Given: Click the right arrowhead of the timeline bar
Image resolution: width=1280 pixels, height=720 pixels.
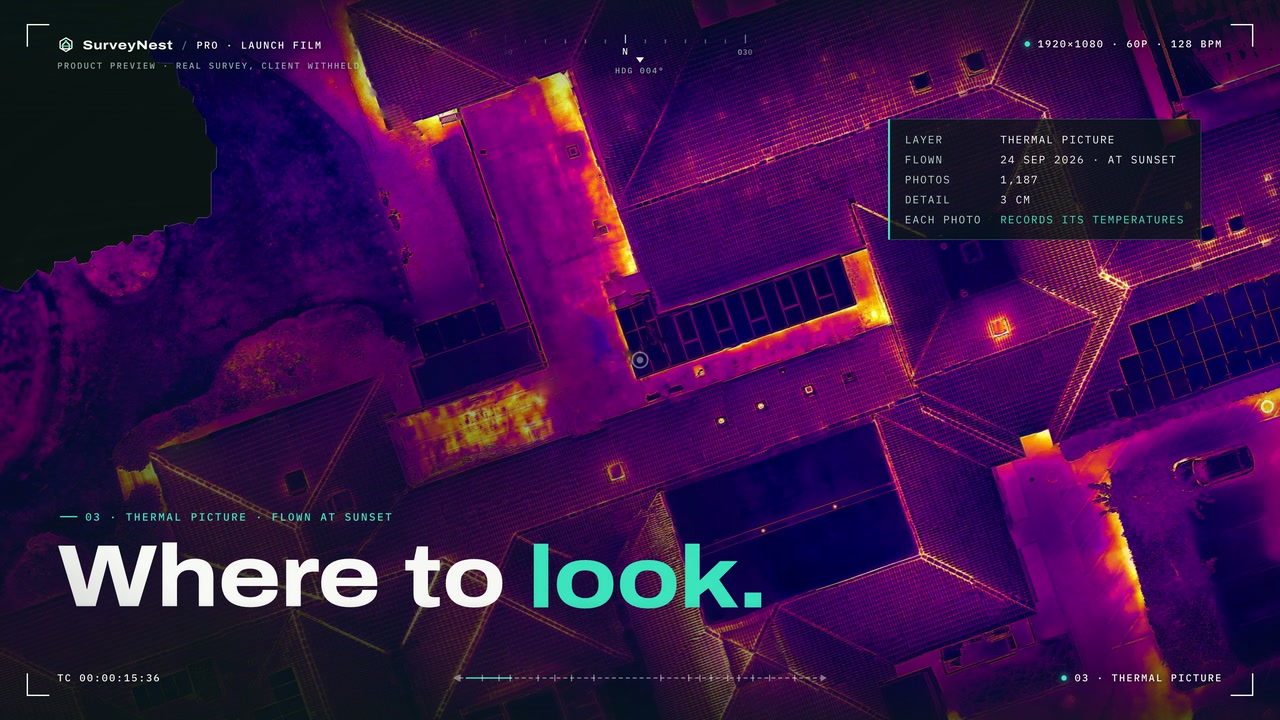Looking at the screenshot, I should pos(823,678).
